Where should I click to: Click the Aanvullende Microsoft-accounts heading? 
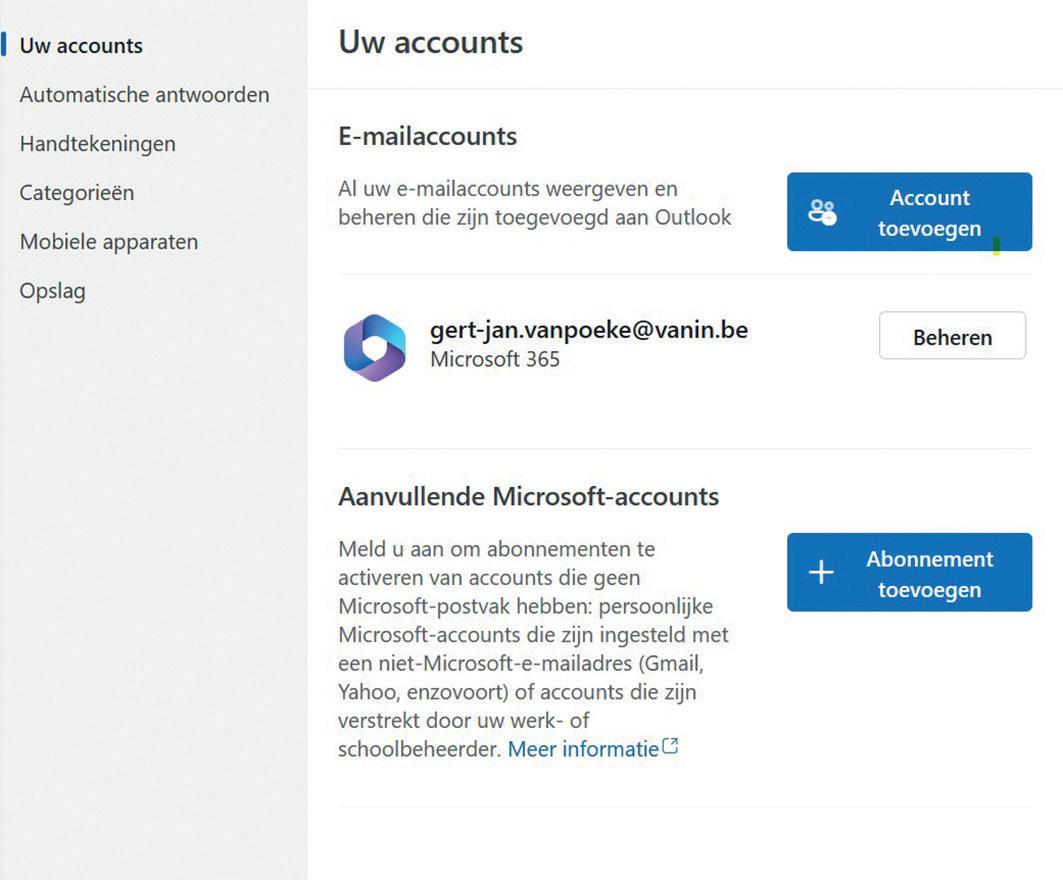click(528, 496)
